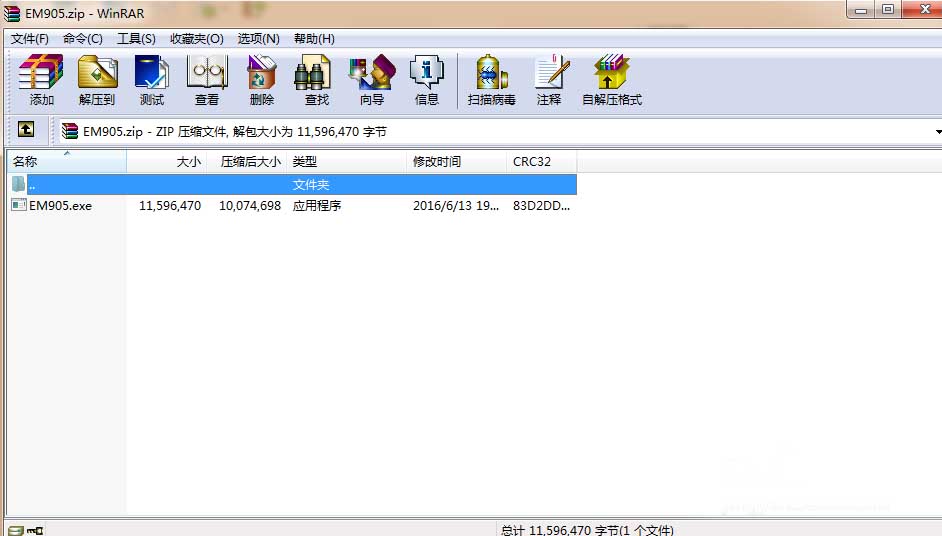Sort by the 名称 column header

pyautogui.click(x=67, y=161)
